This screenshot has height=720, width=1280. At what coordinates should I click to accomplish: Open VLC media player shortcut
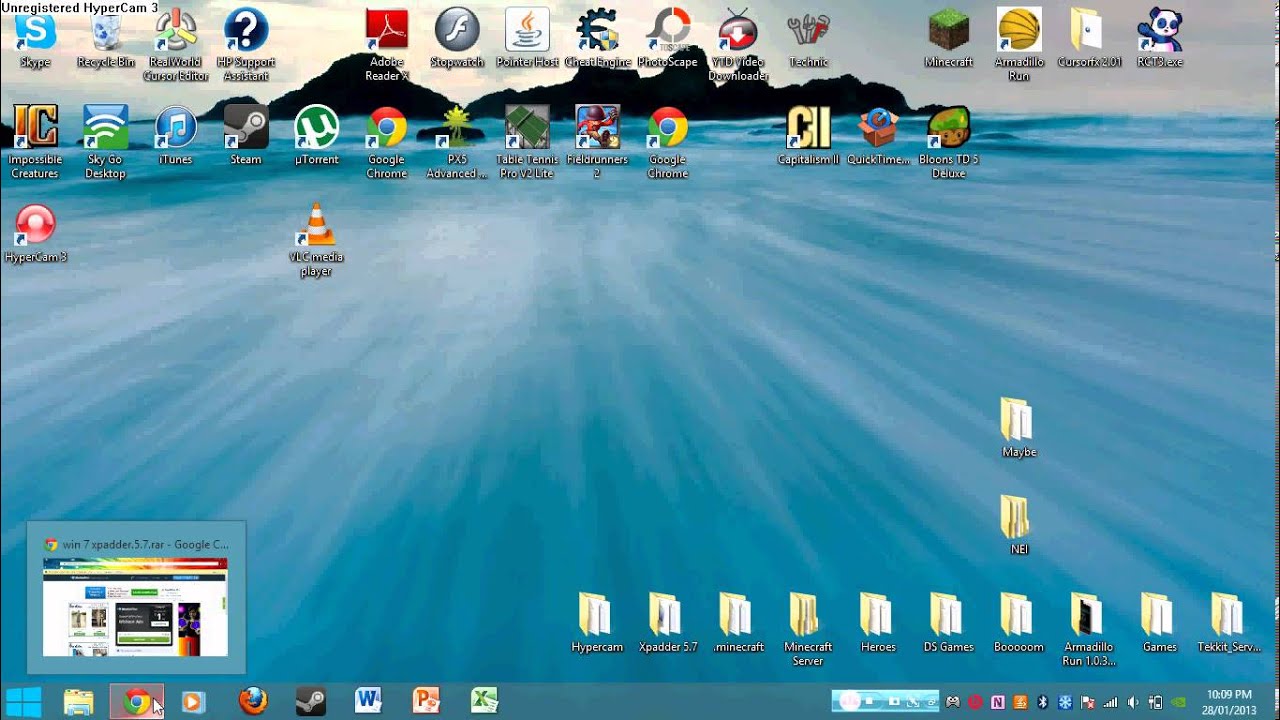click(316, 239)
